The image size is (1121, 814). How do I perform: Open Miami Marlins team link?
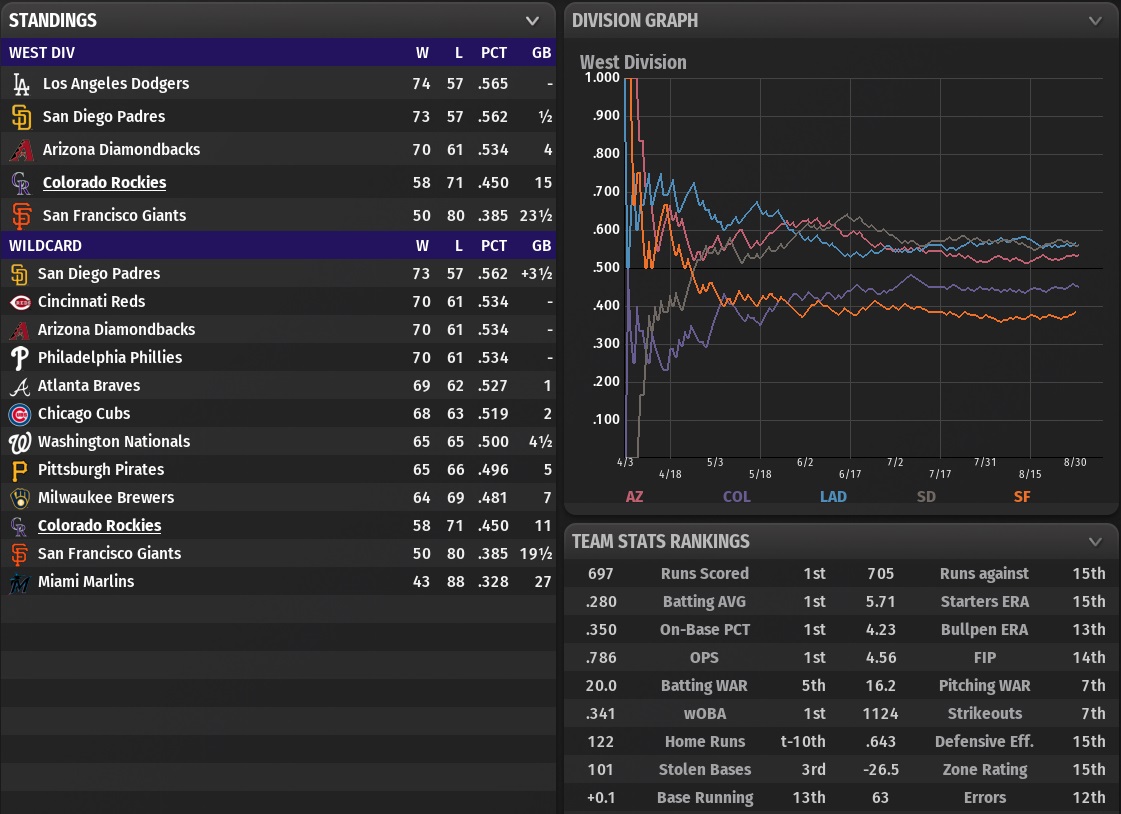coord(86,581)
